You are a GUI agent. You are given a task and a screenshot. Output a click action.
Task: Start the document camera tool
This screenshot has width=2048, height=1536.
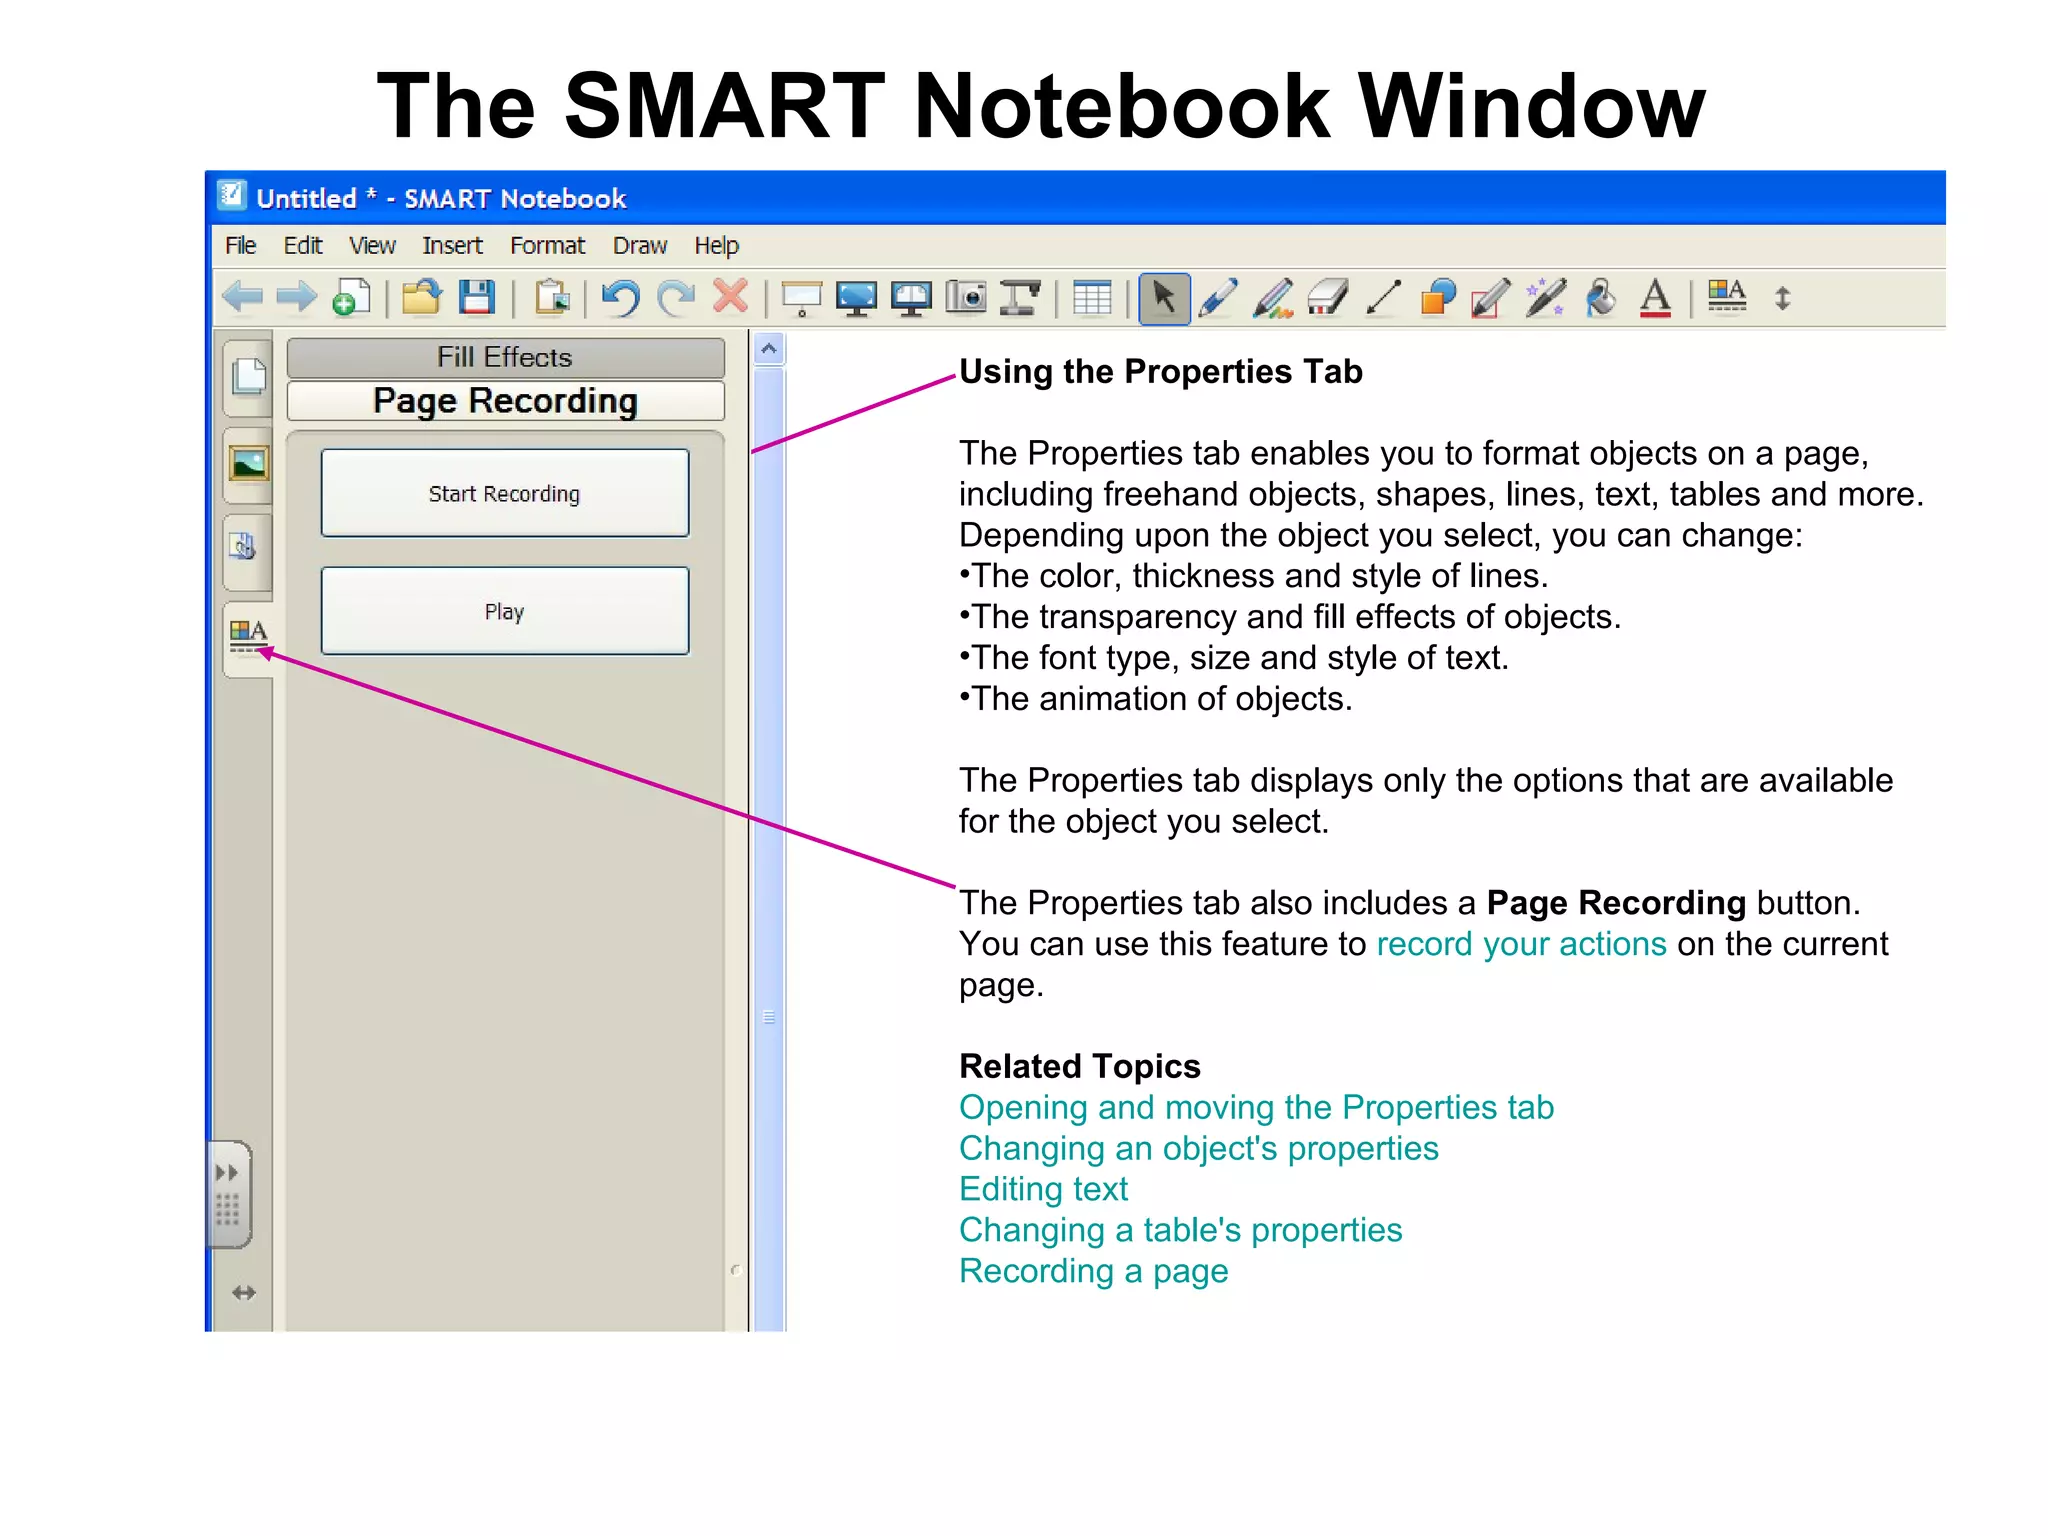click(1020, 297)
